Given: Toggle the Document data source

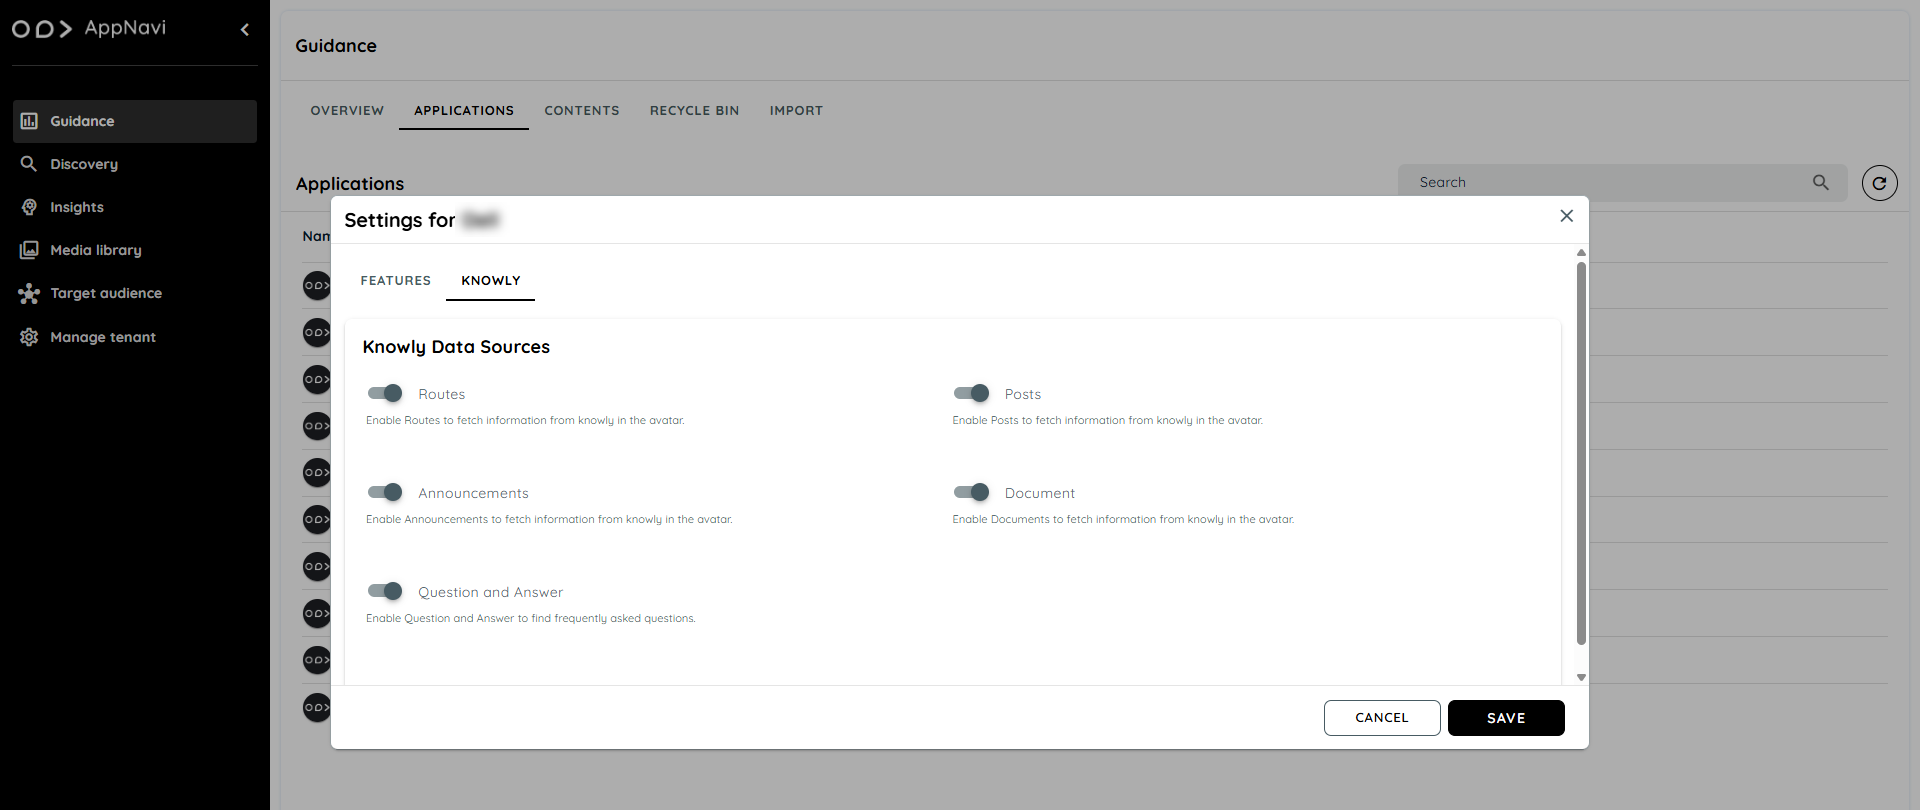Looking at the screenshot, I should click(971, 493).
